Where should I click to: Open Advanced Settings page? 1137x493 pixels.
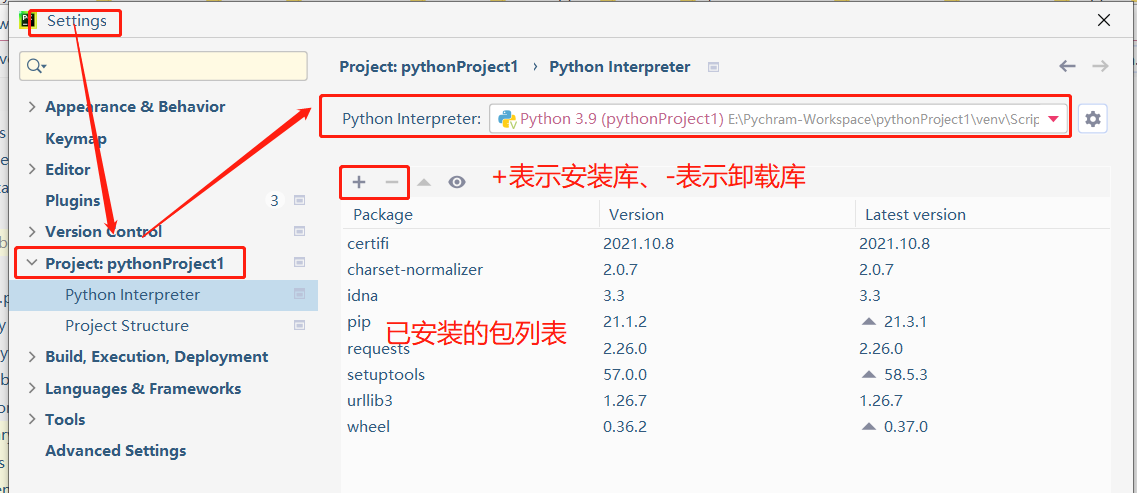coord(115,451)
